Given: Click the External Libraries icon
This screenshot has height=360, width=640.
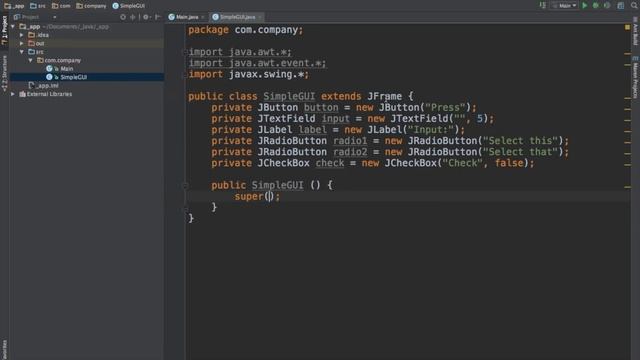Looking at the screenshot, I should (22, 94).
